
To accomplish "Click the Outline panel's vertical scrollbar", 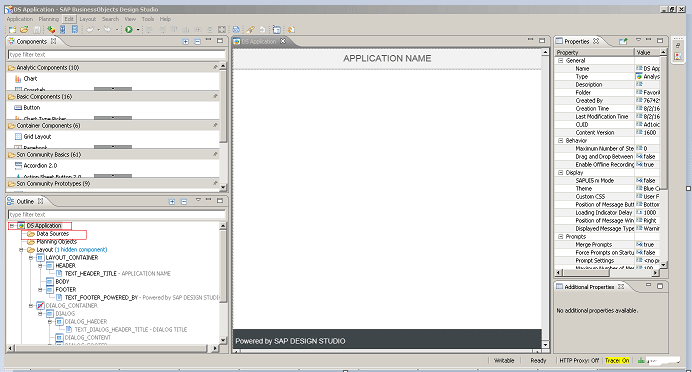I will pos(223,284).
